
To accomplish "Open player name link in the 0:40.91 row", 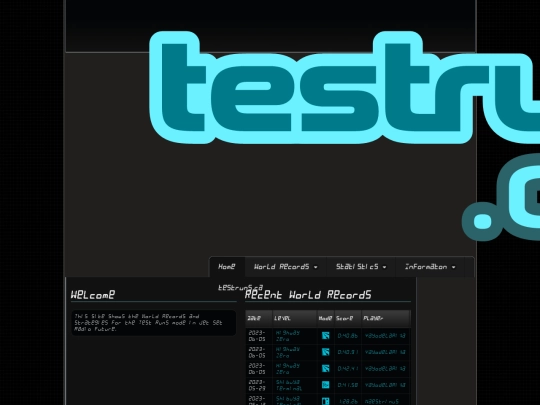I will (385, 352).
